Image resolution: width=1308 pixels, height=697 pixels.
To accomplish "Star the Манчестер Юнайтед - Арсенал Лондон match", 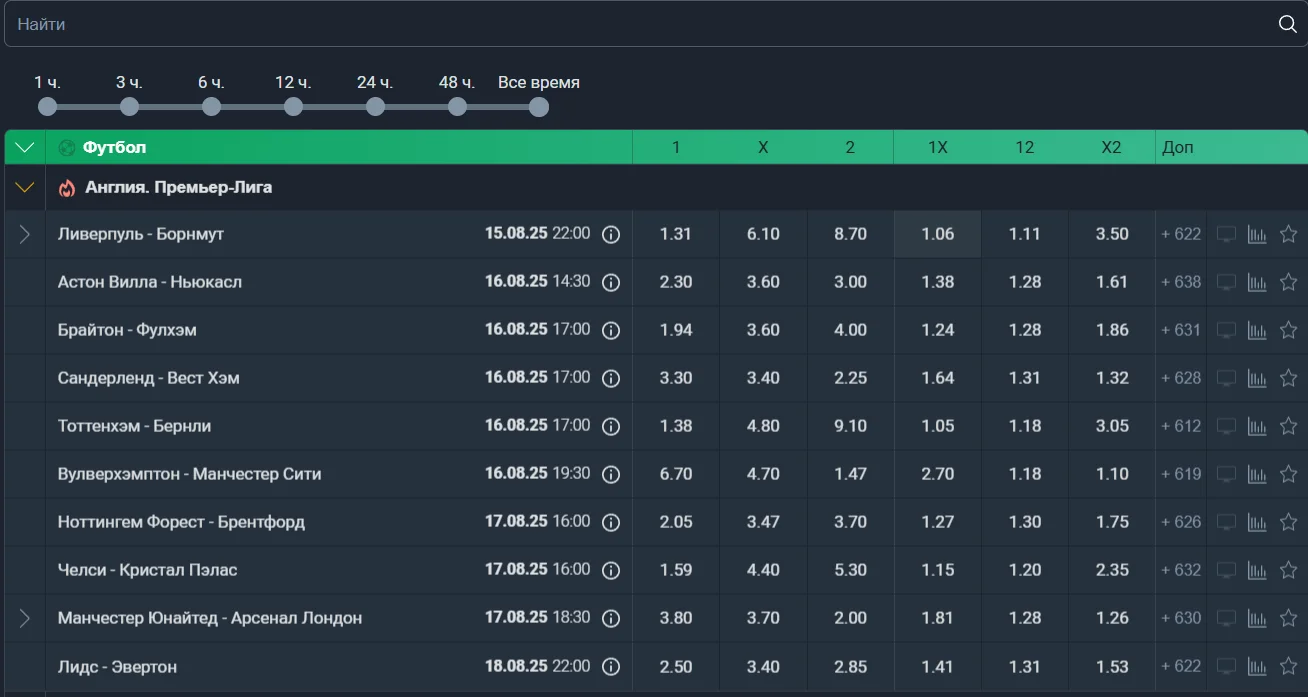I will [x=1288, y=618].
